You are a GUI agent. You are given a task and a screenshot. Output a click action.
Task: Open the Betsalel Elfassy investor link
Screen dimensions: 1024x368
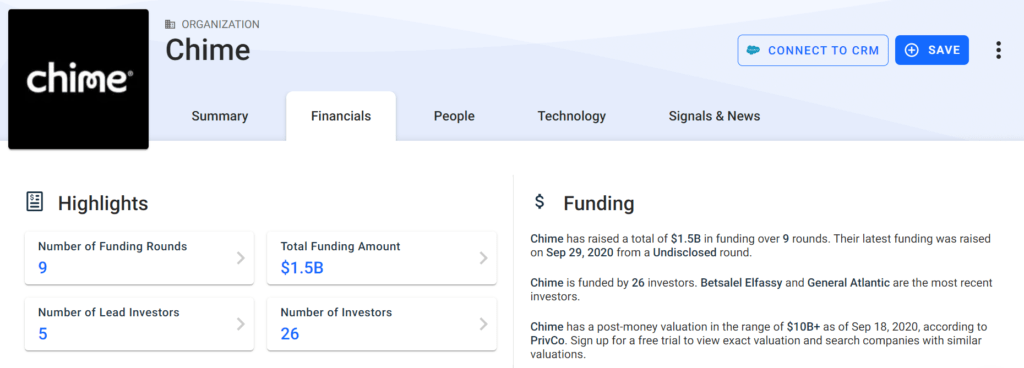click(x=741, y=283)
